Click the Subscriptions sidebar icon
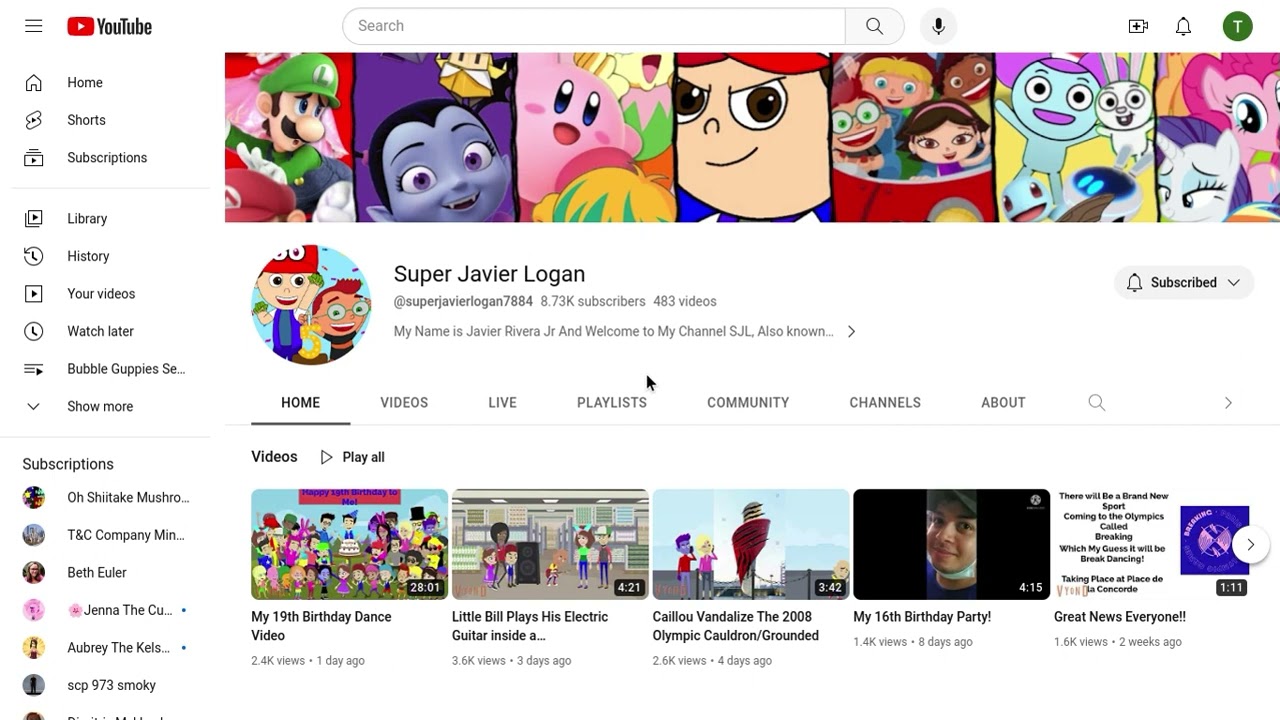 34,158
